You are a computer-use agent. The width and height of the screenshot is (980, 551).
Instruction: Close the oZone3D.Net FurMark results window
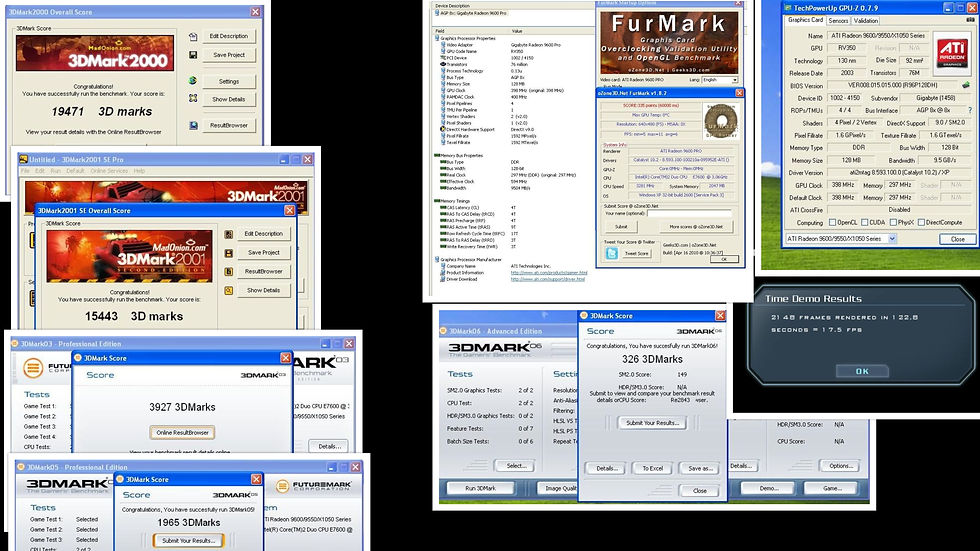739,92
